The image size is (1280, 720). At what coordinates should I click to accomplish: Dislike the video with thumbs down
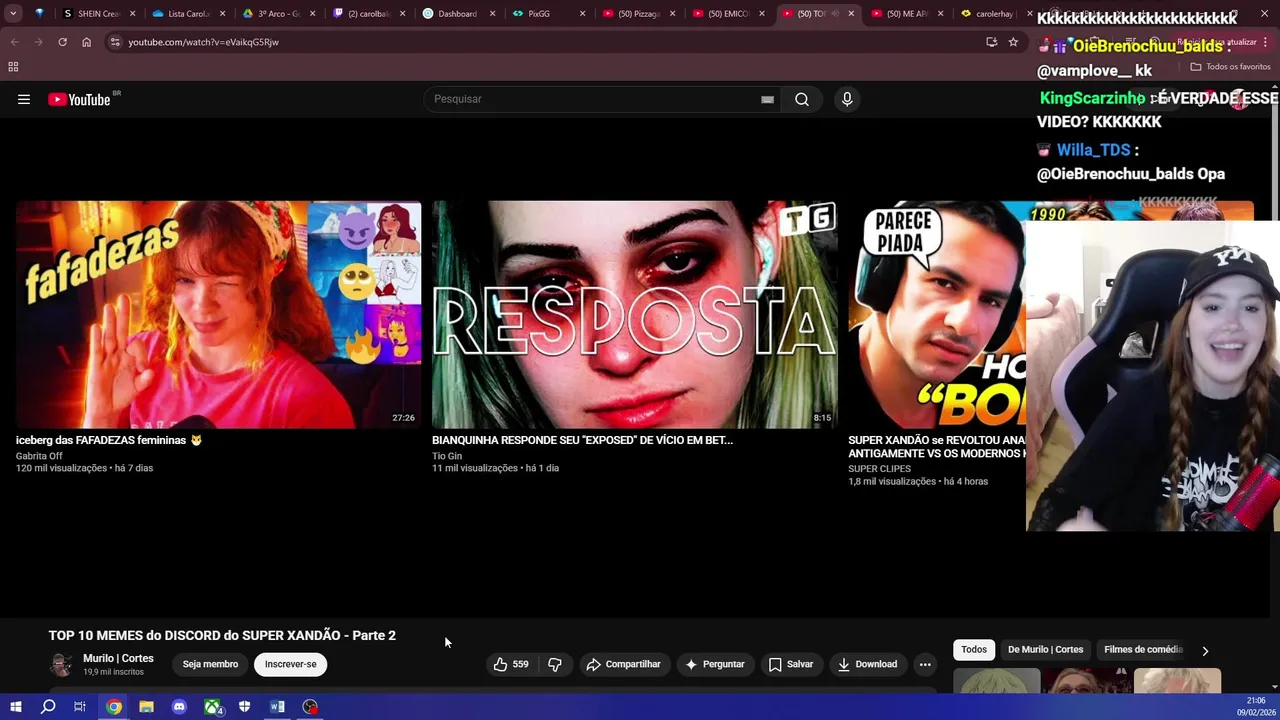(x=555, y=664)
